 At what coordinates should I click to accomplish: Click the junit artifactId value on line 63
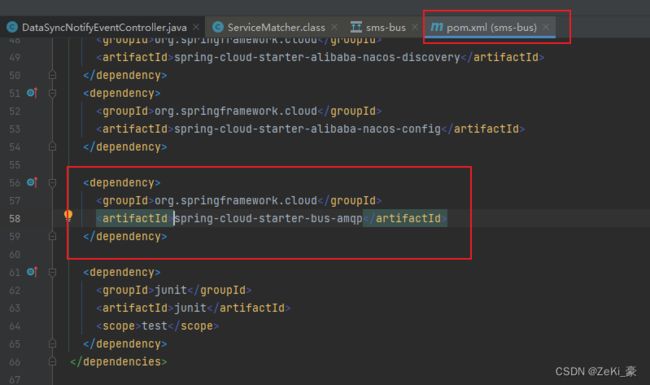pos(190,308)
